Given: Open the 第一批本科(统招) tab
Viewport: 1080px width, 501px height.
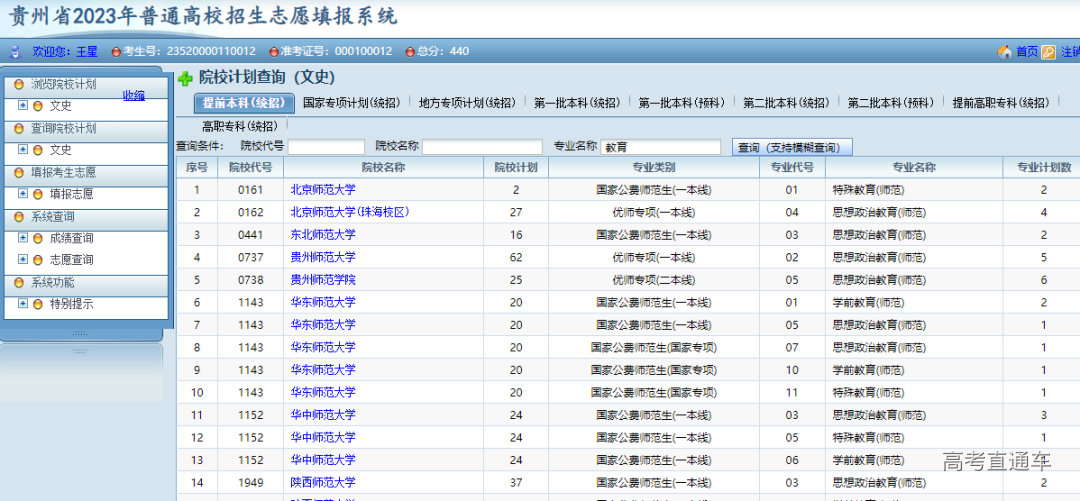Looking at the screenshot, I should (576, 103).
